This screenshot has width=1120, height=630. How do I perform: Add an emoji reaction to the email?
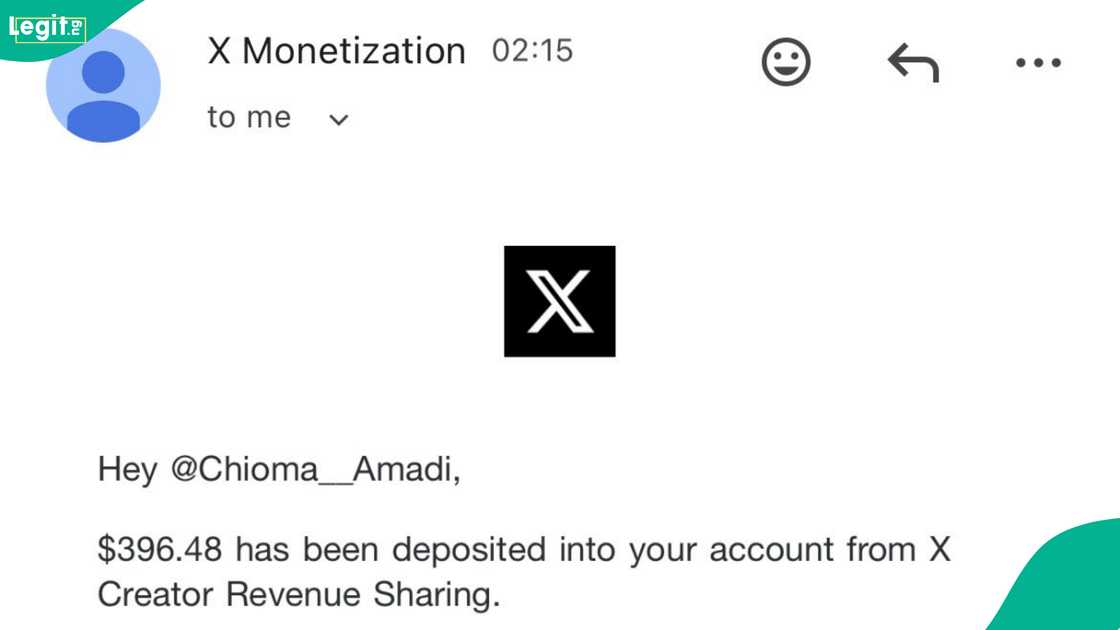click(x=786, y=63)
